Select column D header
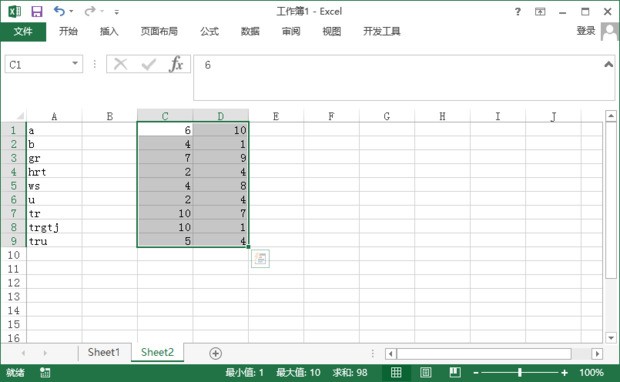 221,116
